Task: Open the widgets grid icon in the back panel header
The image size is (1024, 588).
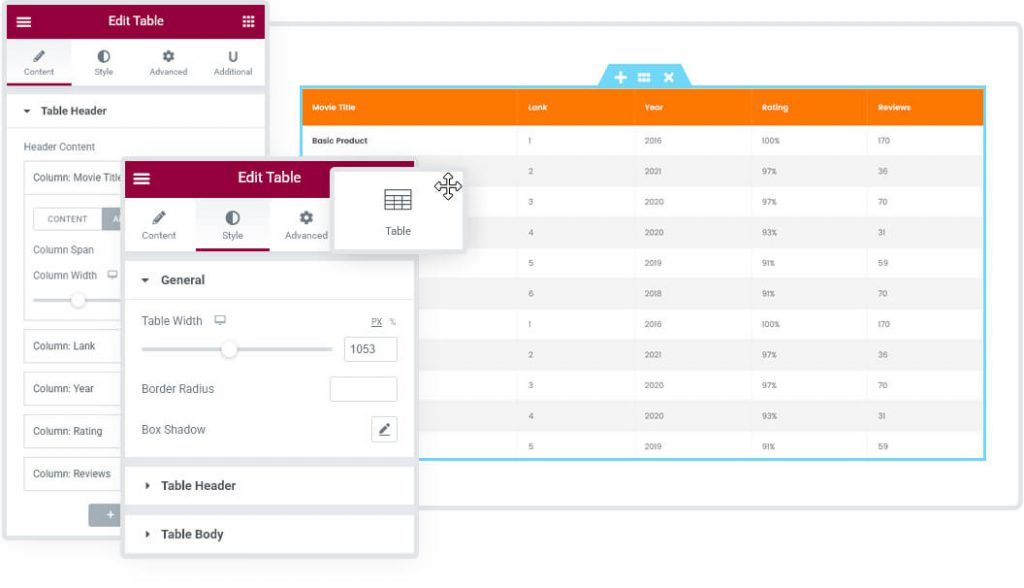Action: click(x=248, y=22)
